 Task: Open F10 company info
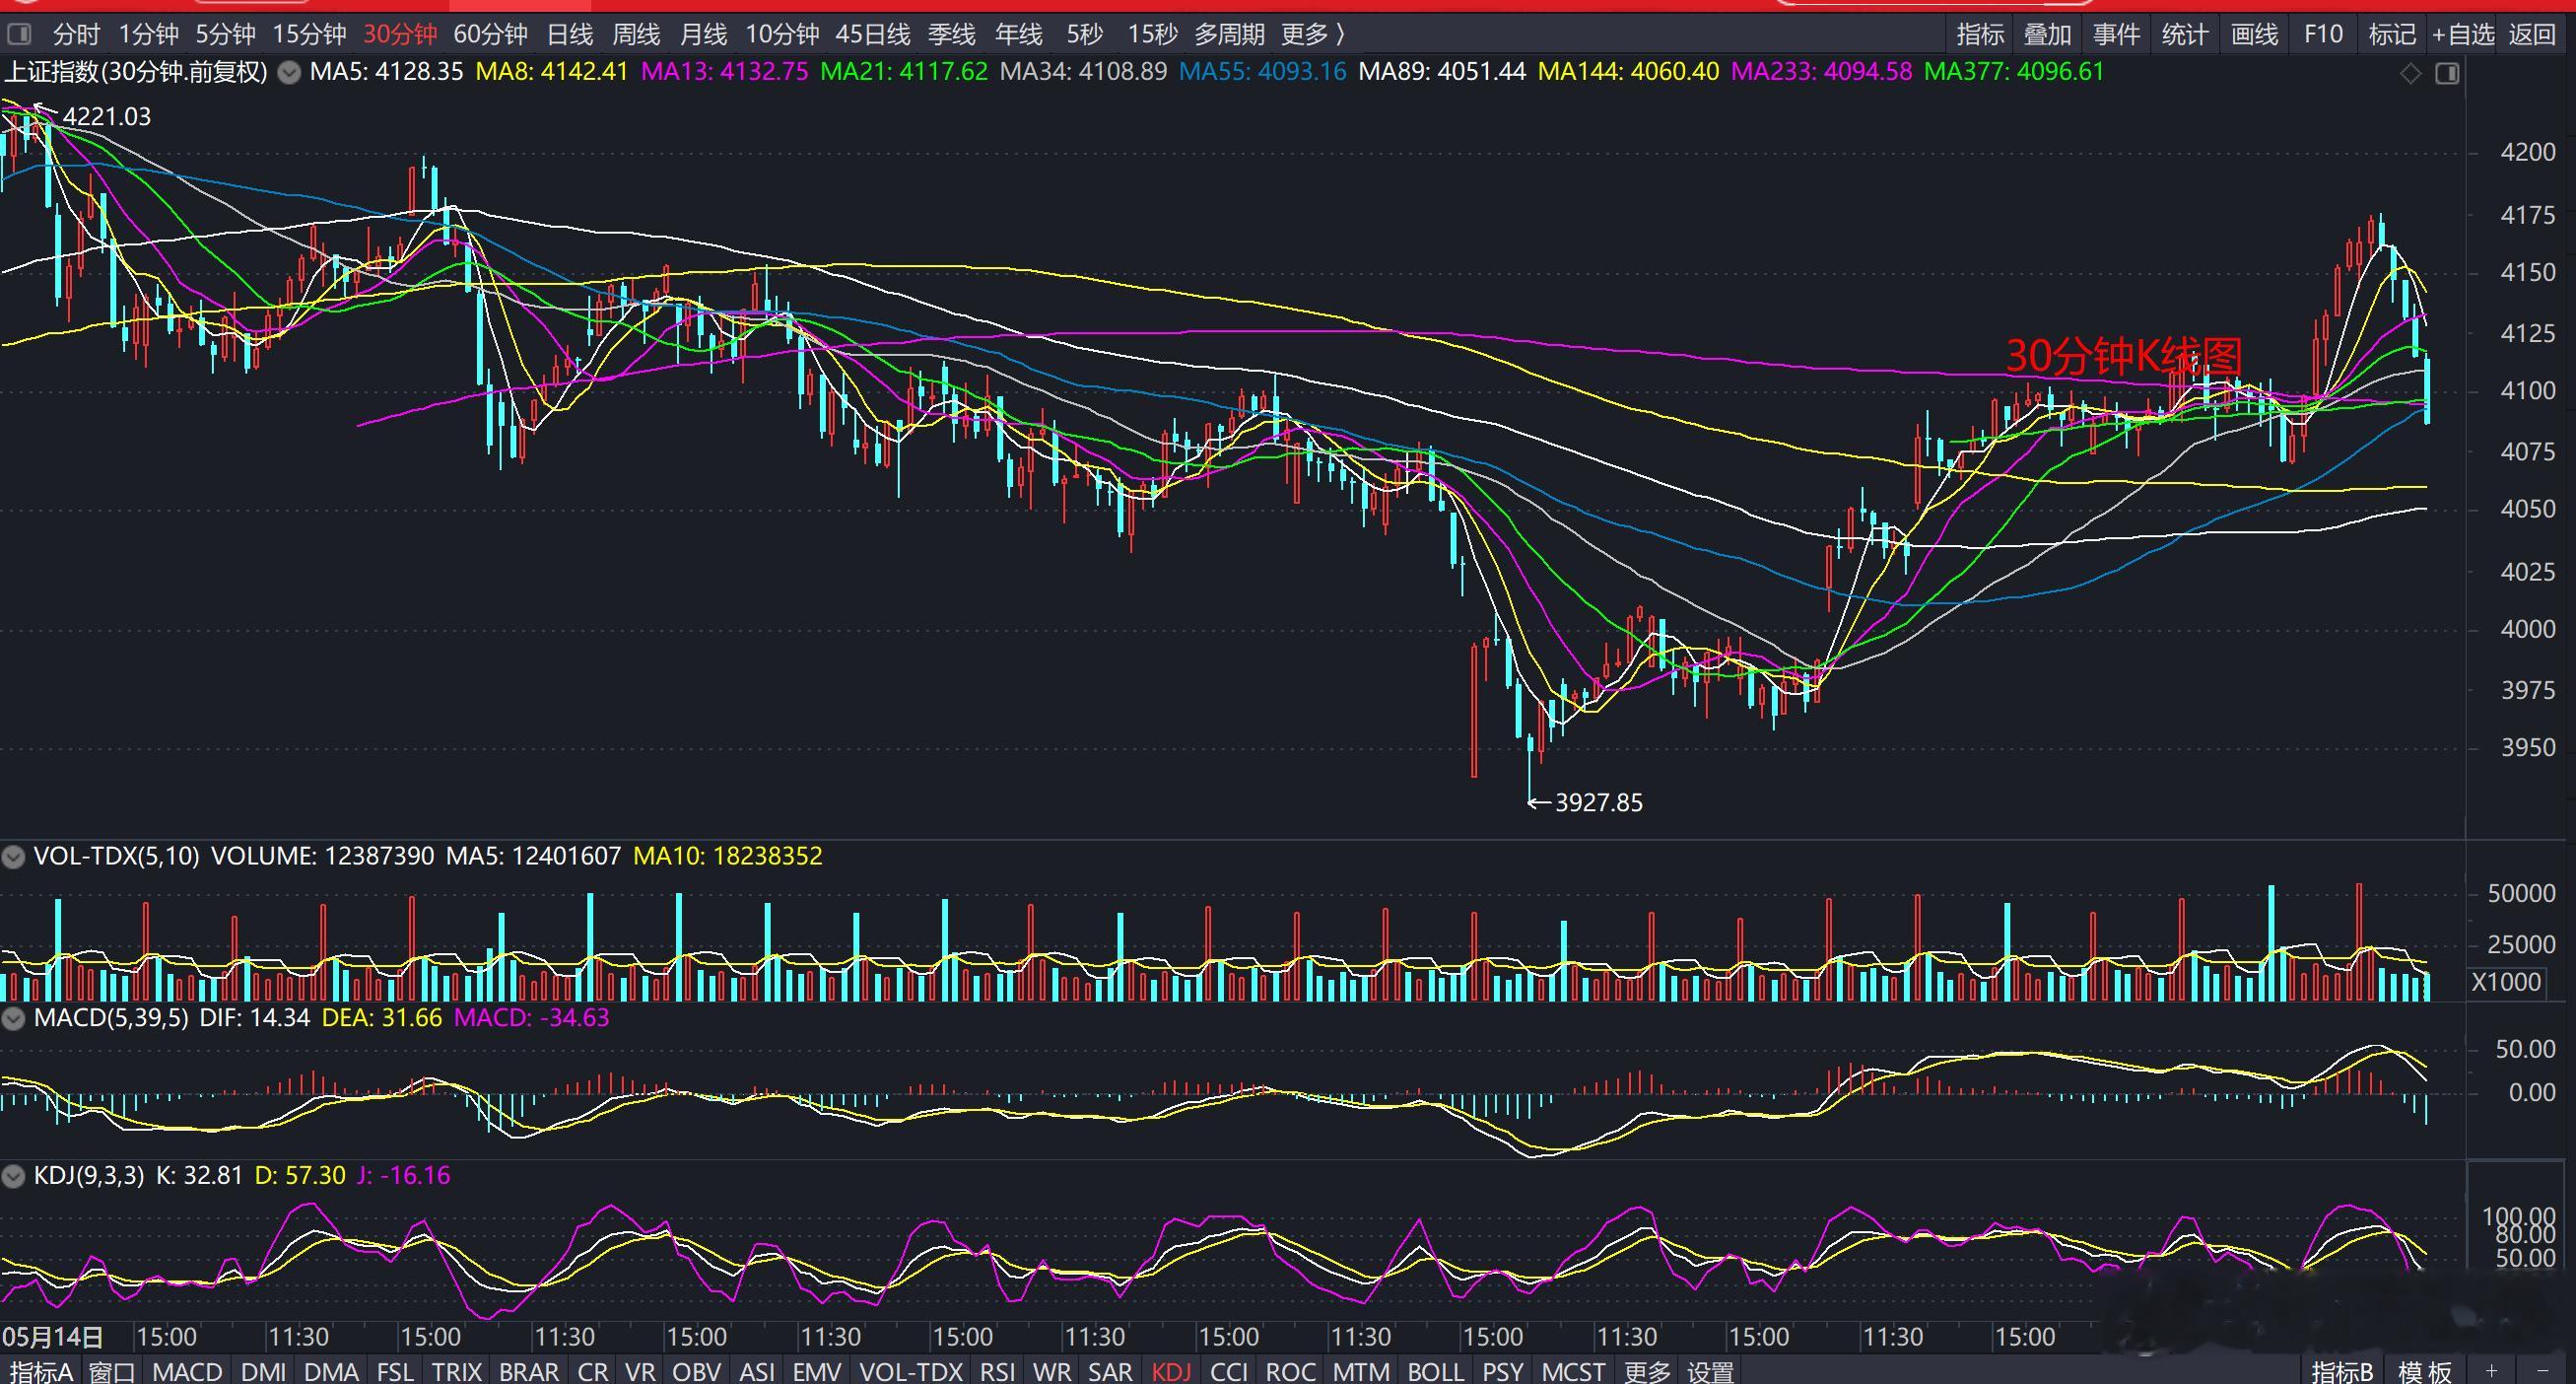pos(2323,34)
